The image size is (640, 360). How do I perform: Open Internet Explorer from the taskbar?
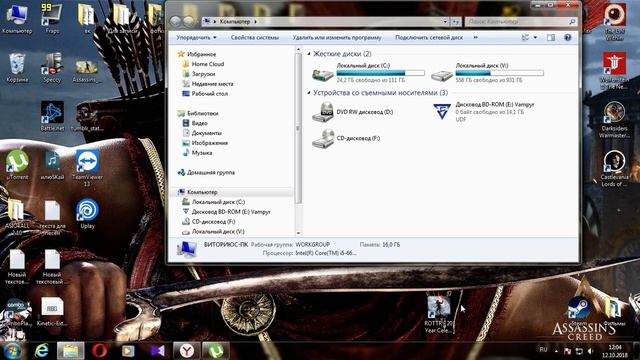click(x=41, y=351)
